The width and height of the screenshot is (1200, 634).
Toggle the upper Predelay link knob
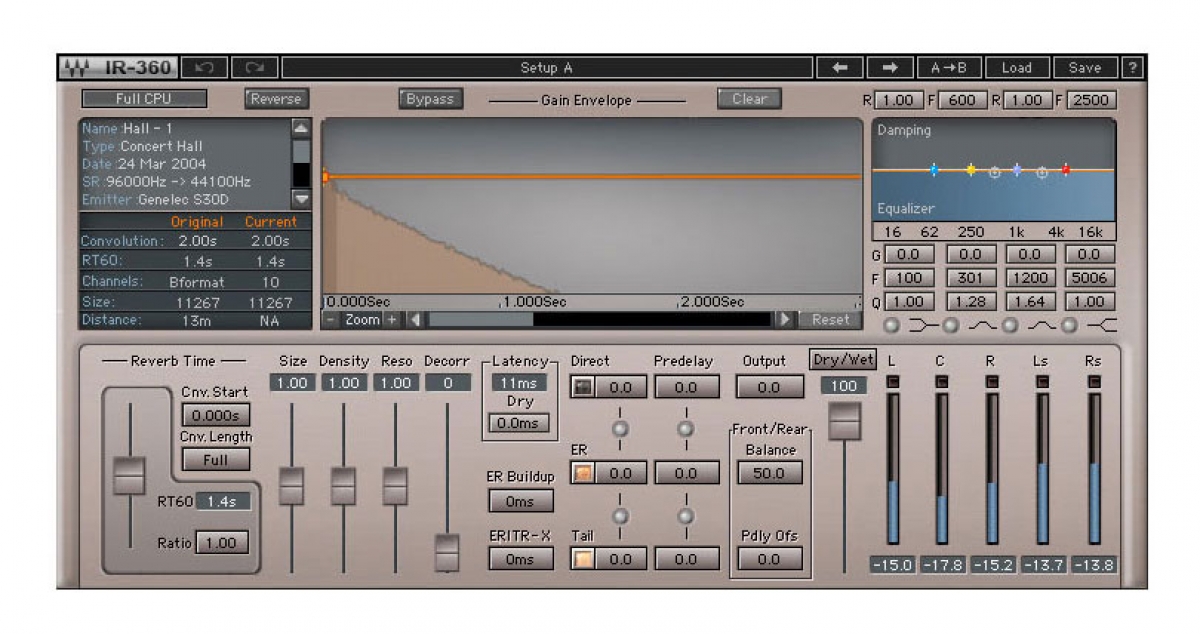click(x=686, y=429)
